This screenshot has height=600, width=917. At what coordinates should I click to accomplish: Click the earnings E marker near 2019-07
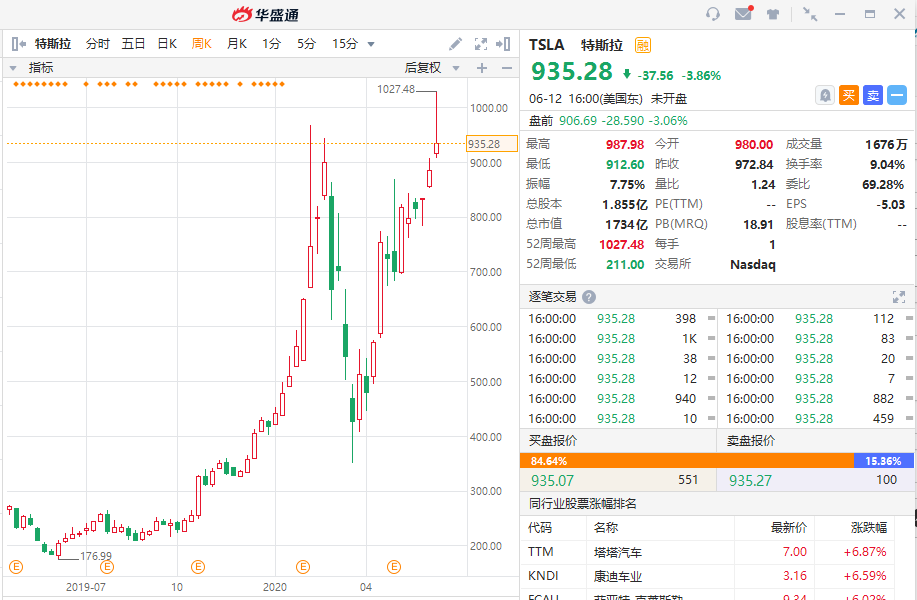click(107, 567)
